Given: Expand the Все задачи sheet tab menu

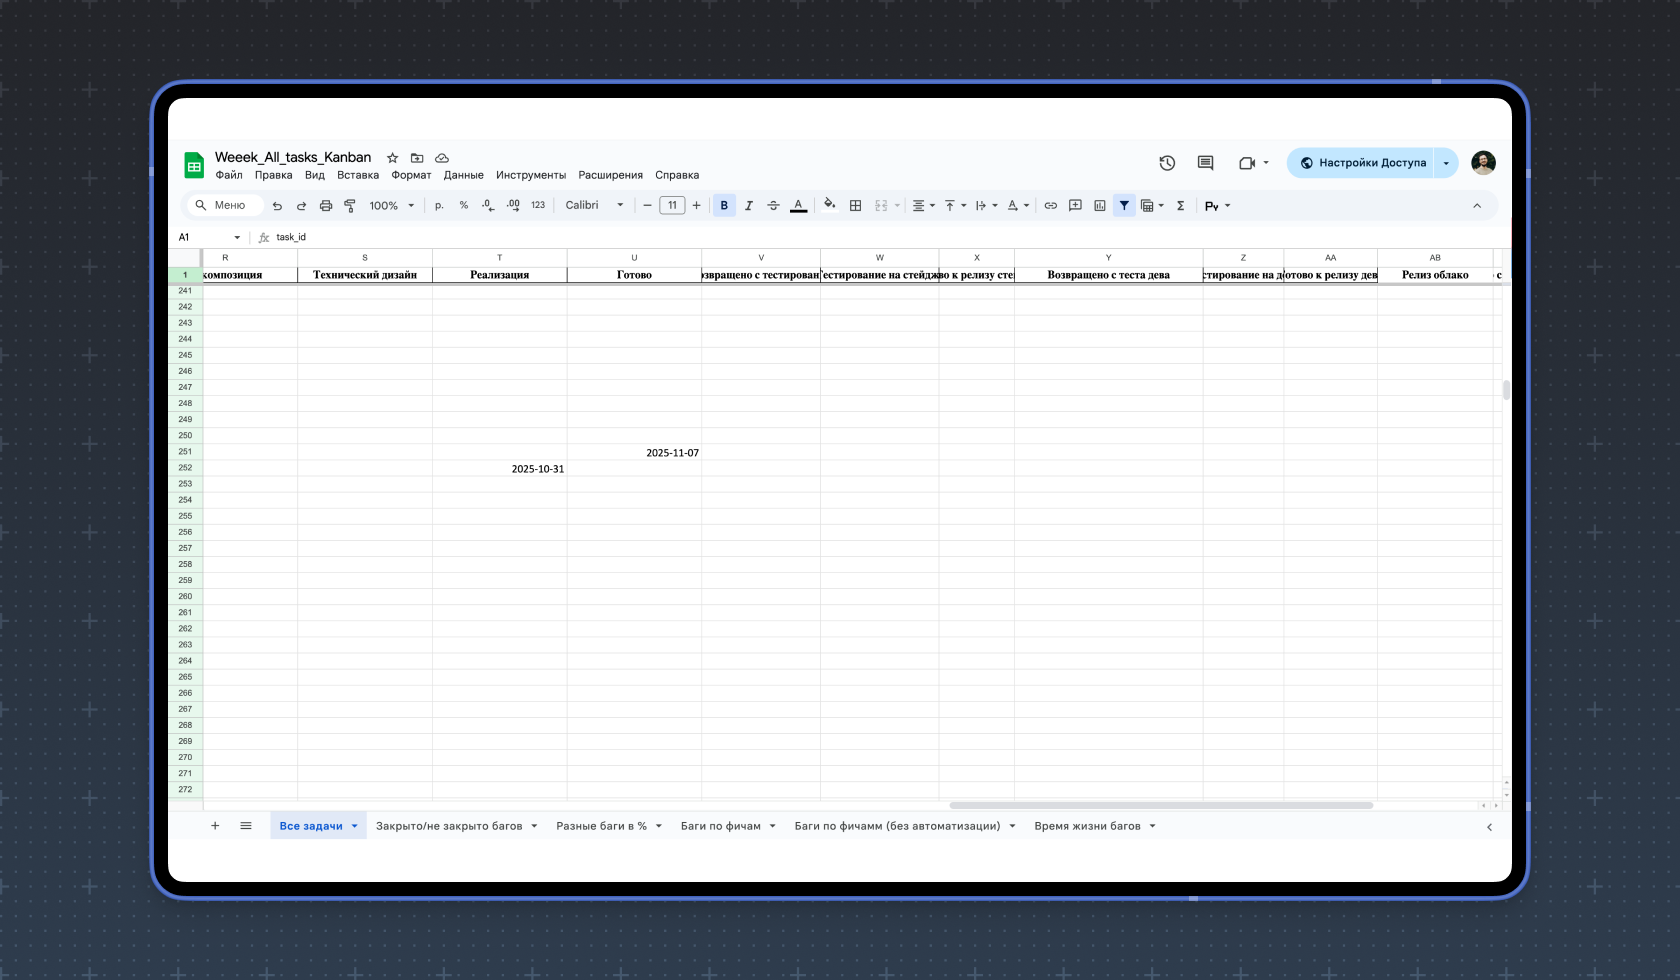Looking at the screenshot, I should click(x=355, y=826).
